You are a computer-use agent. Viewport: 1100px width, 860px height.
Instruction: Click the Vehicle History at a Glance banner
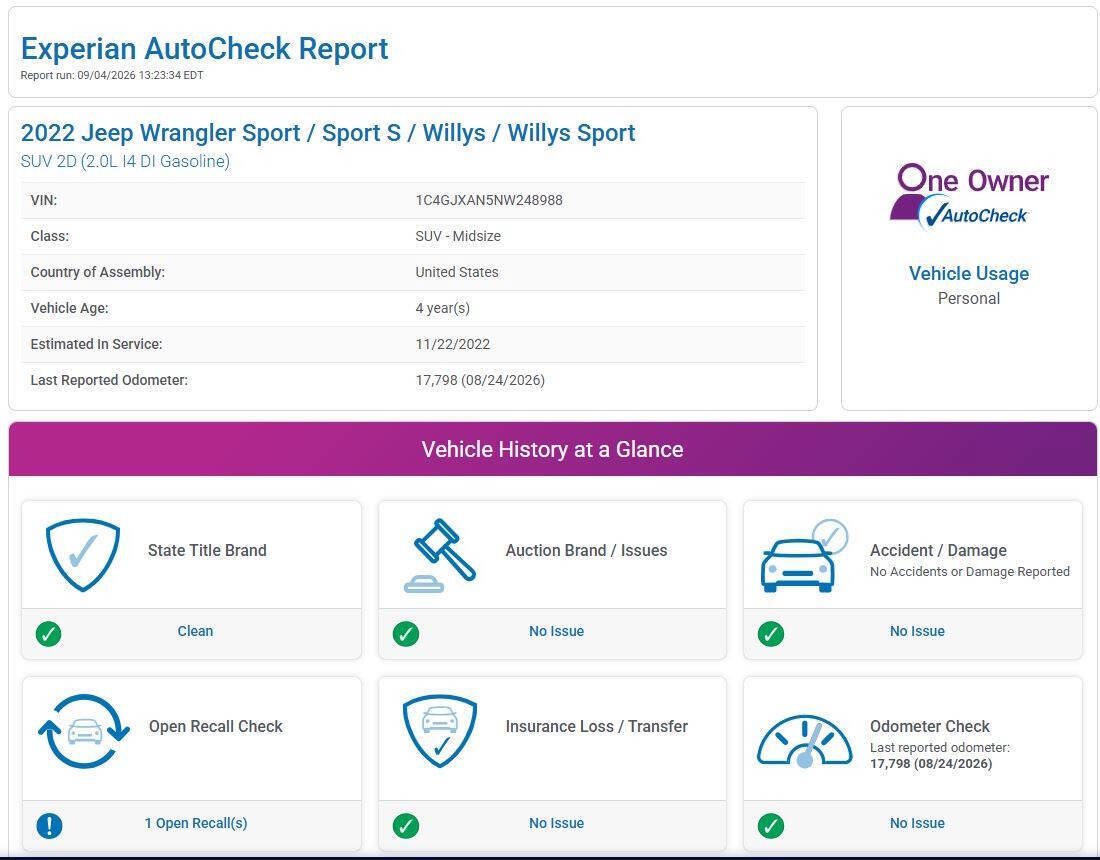pos(553,449)
